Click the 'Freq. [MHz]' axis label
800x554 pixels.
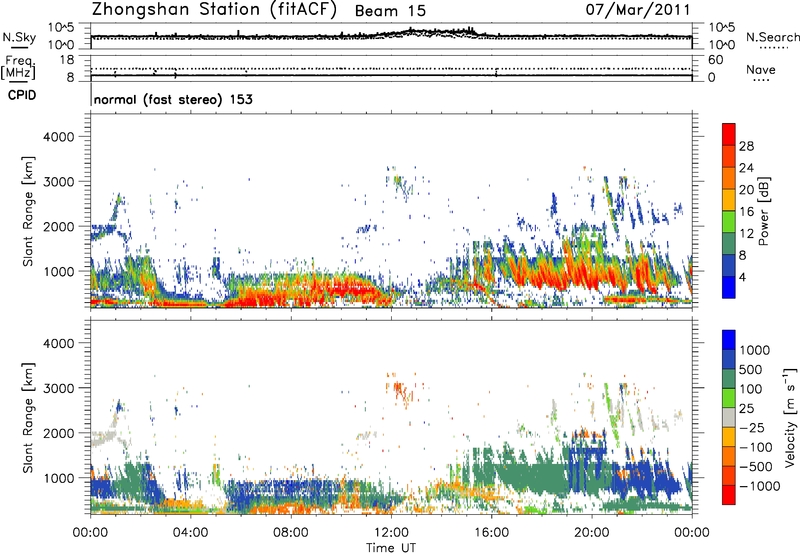tap(18, 68)
